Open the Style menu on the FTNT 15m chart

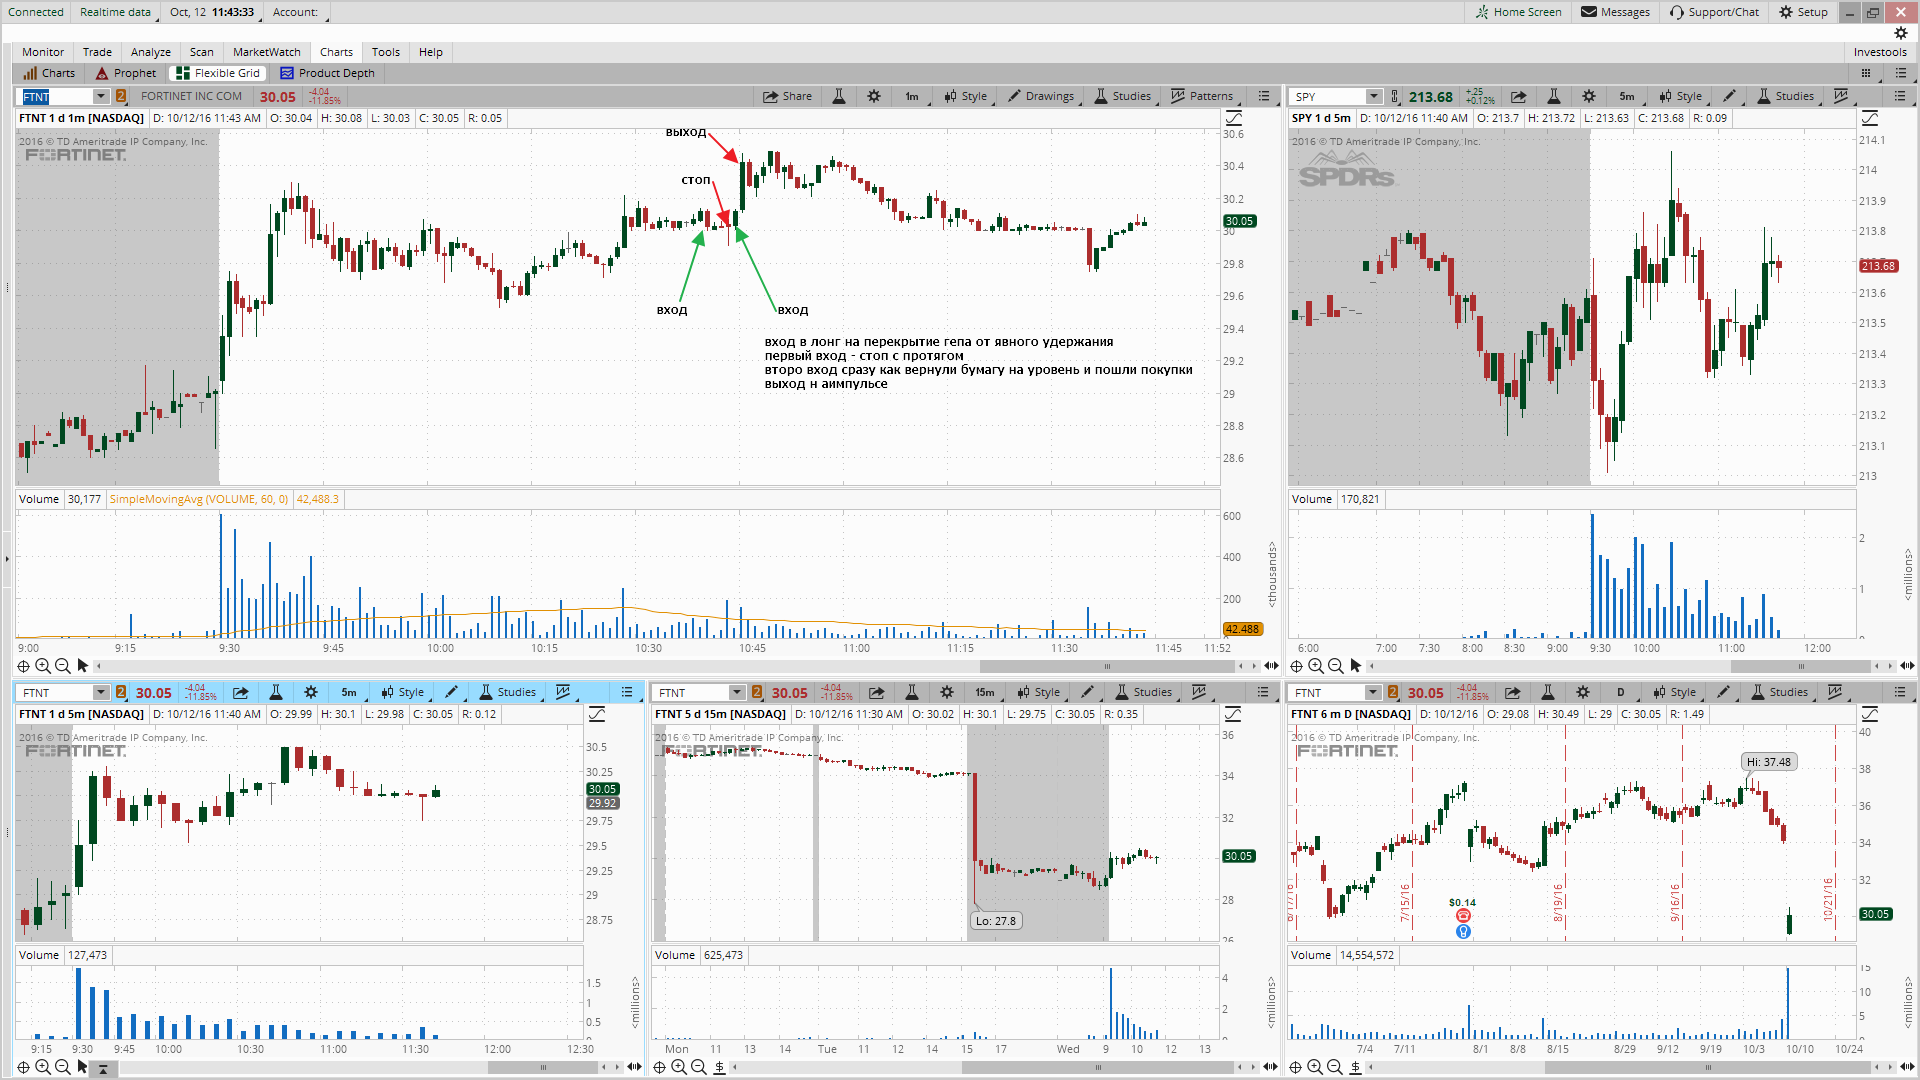(x=1039, y=692)
